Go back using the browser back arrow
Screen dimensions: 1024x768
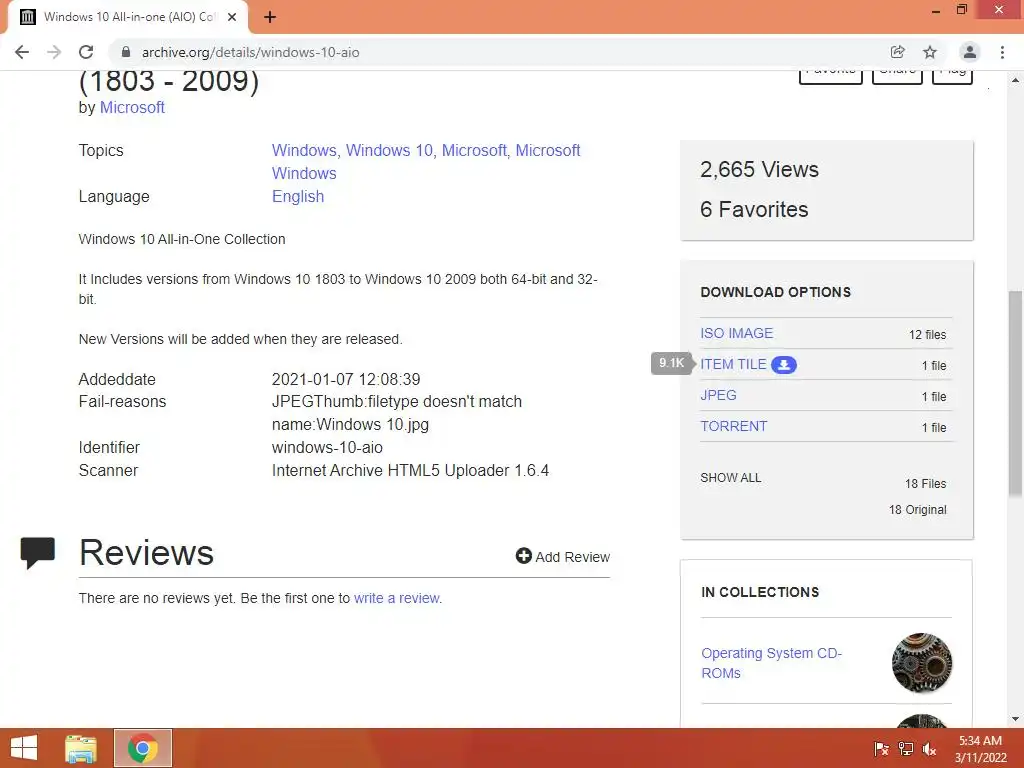(x=22, y=52)
